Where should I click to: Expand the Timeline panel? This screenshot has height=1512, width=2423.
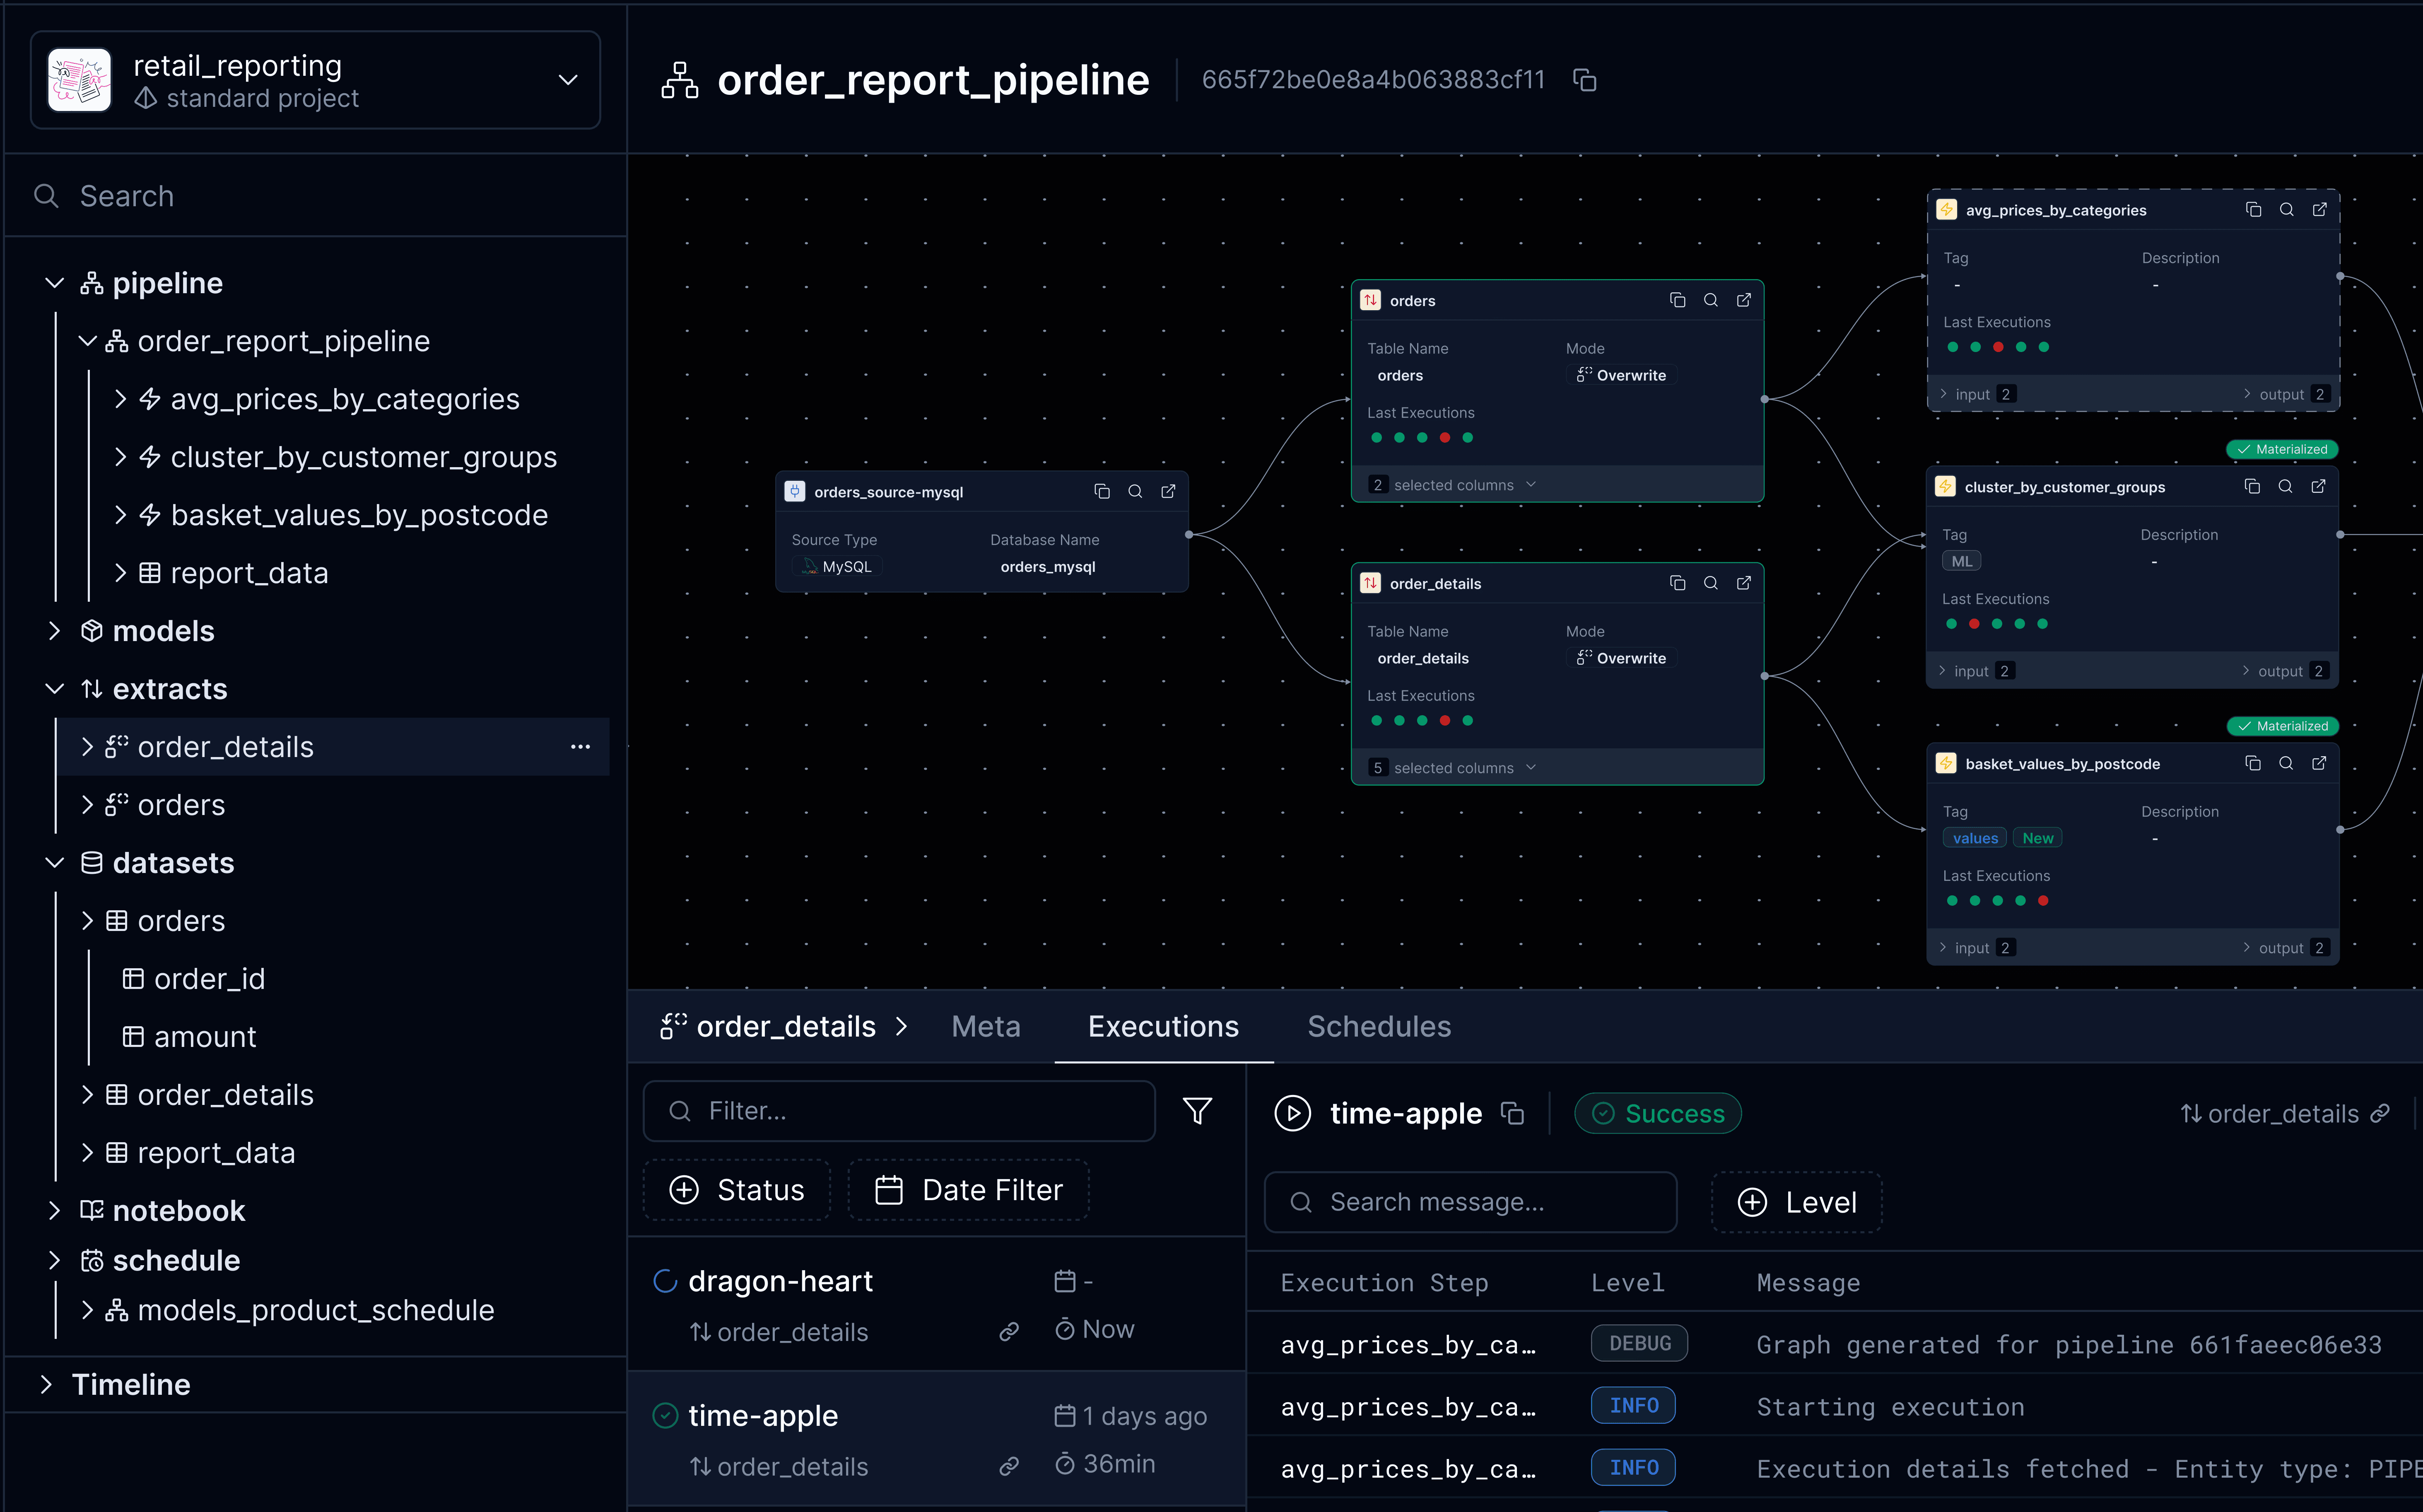[x=46, y=1384]
